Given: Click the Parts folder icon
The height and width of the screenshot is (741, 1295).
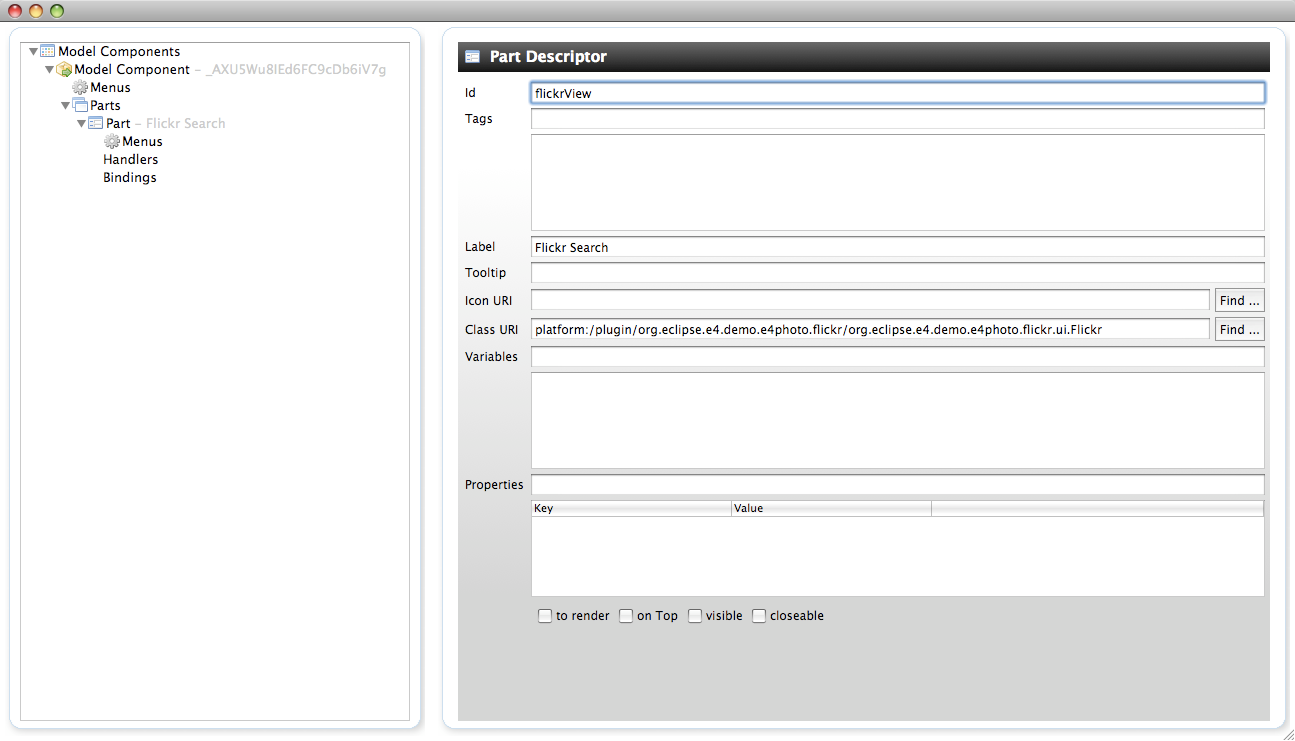Looking at the screenshot, I should [80, 105].
